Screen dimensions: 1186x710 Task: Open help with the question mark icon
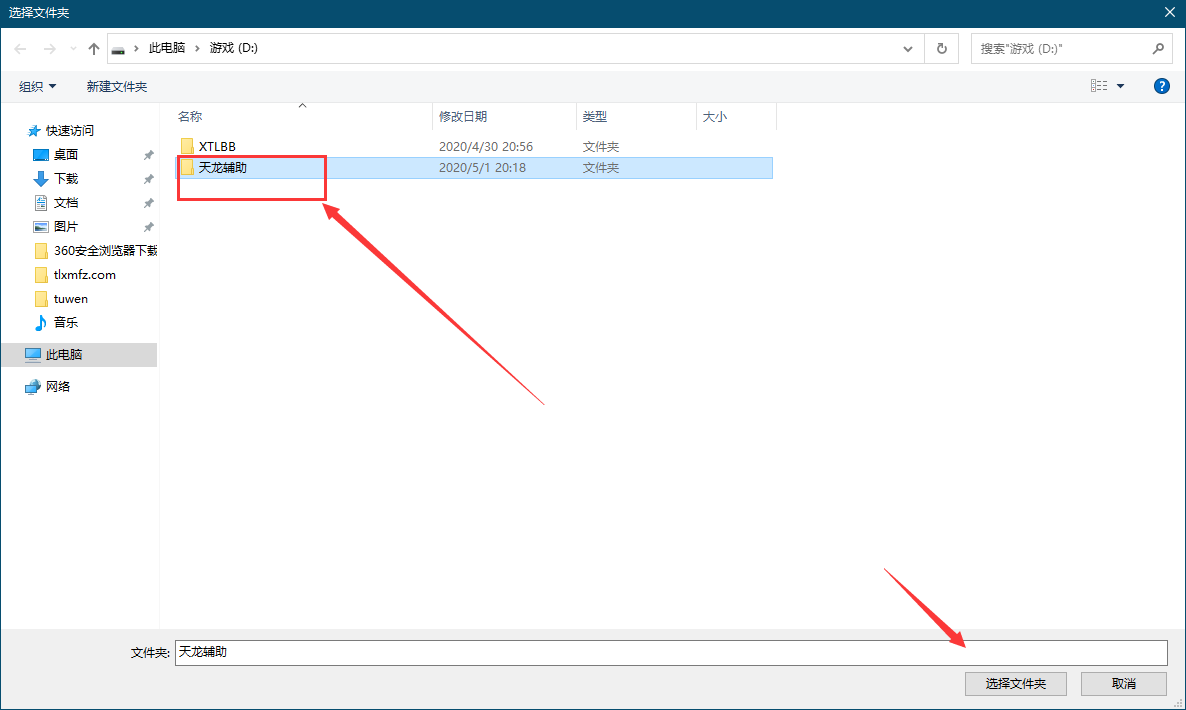pyautogui.click(x=1162, y=86)
